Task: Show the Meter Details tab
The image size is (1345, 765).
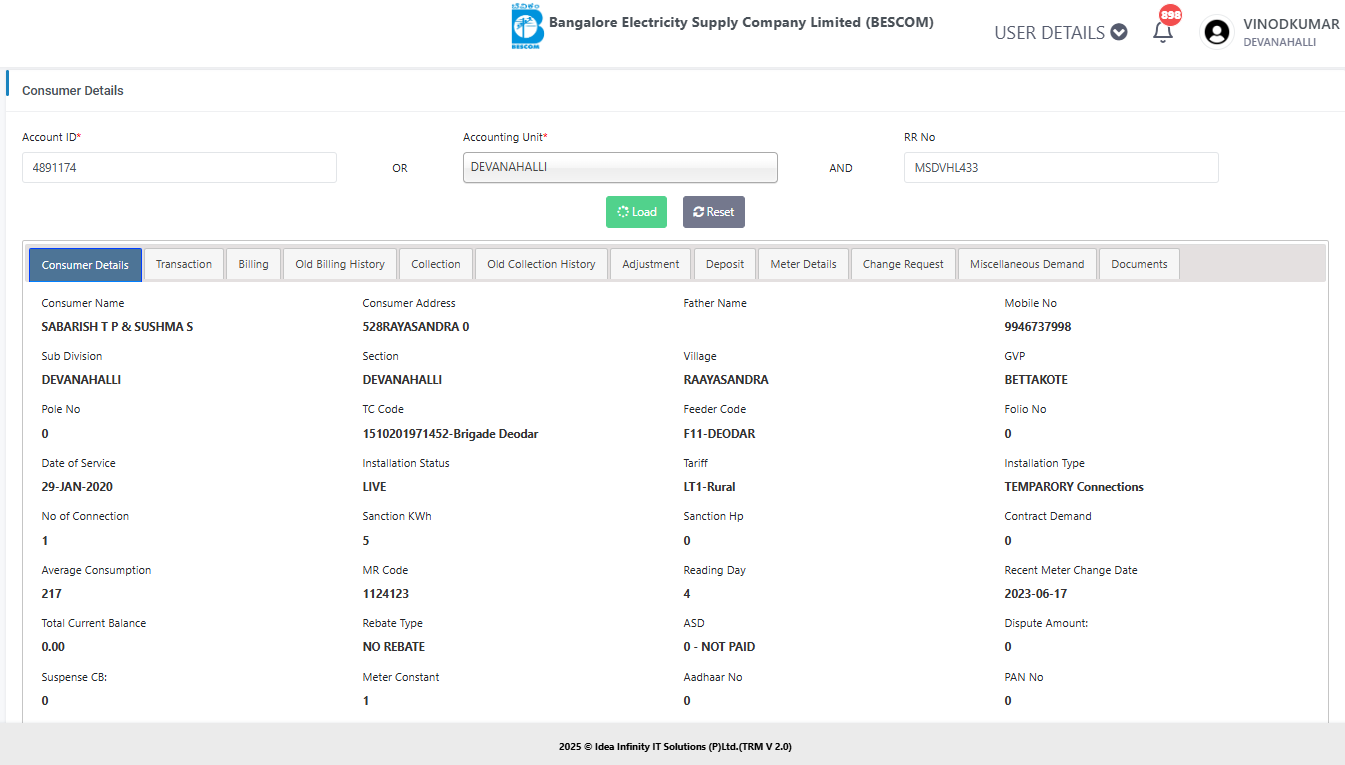Action: point(803,264)
